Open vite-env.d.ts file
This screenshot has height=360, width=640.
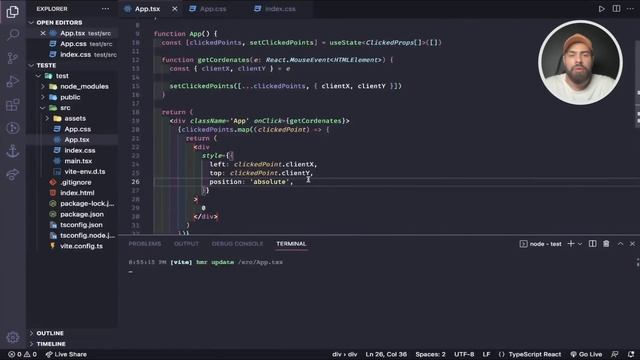84,171
